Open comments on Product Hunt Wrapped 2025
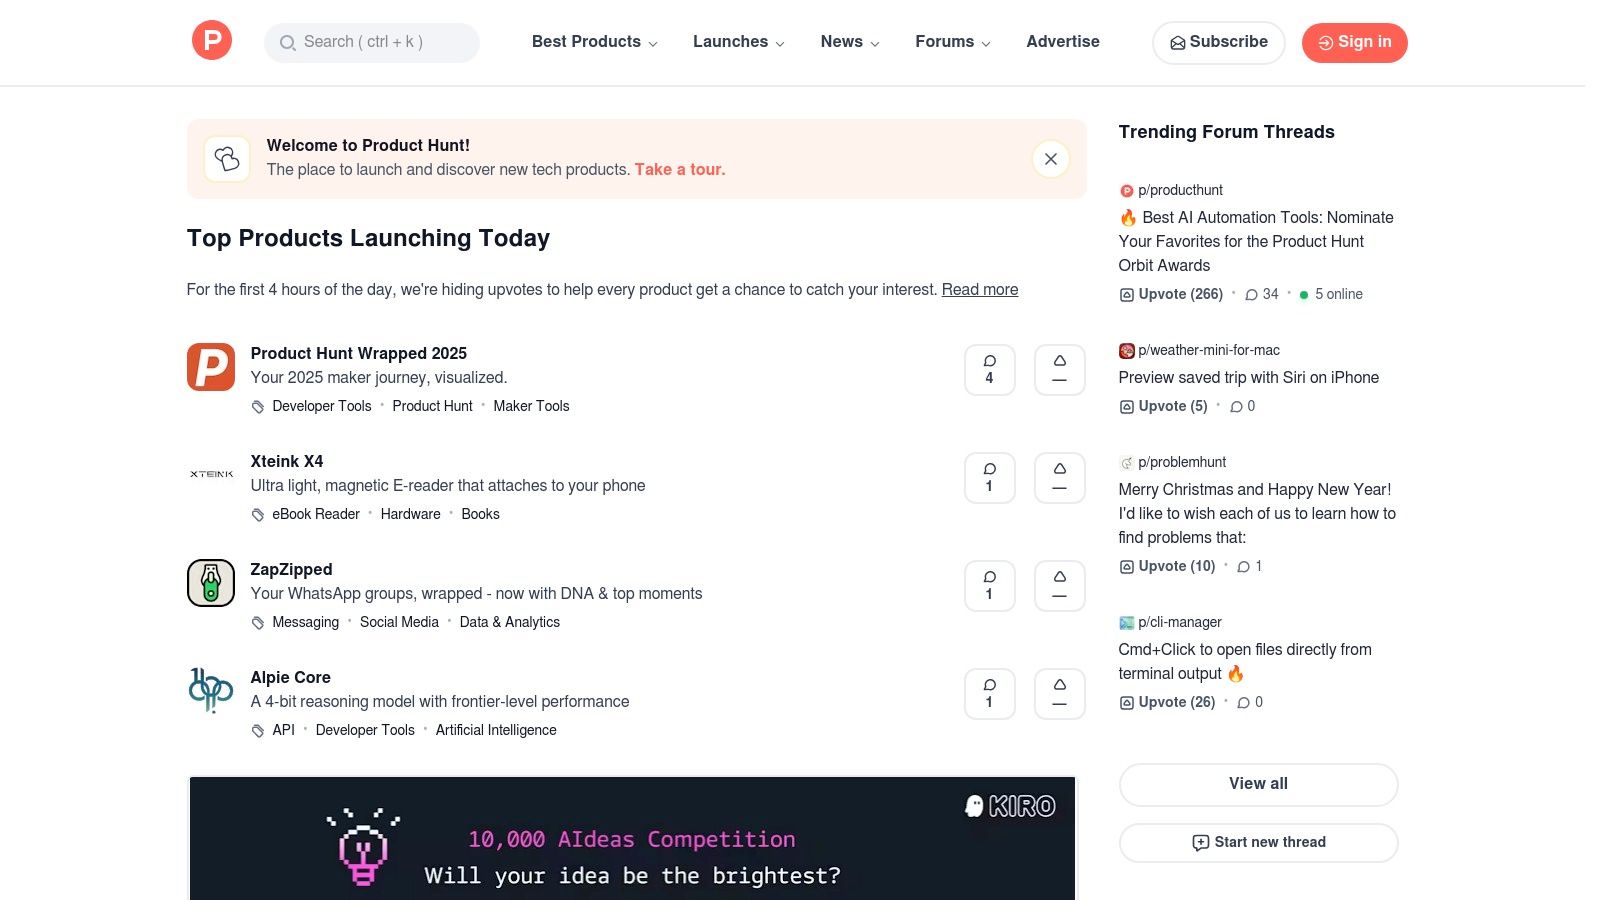 [x=989, y=369]
